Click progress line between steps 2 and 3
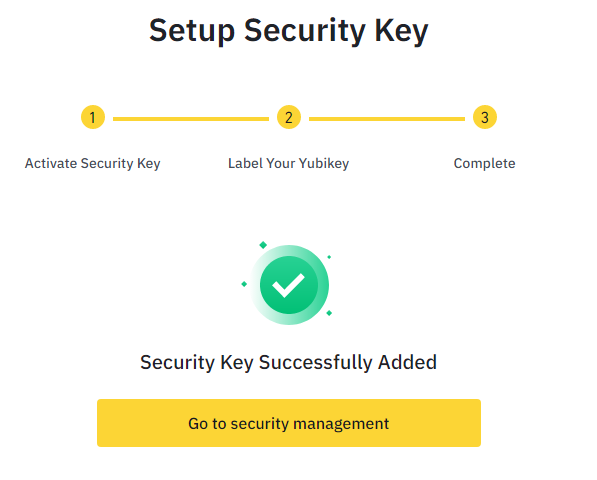Image resolution: width=597 pixels, height=480 pixels. click(387, 119)
